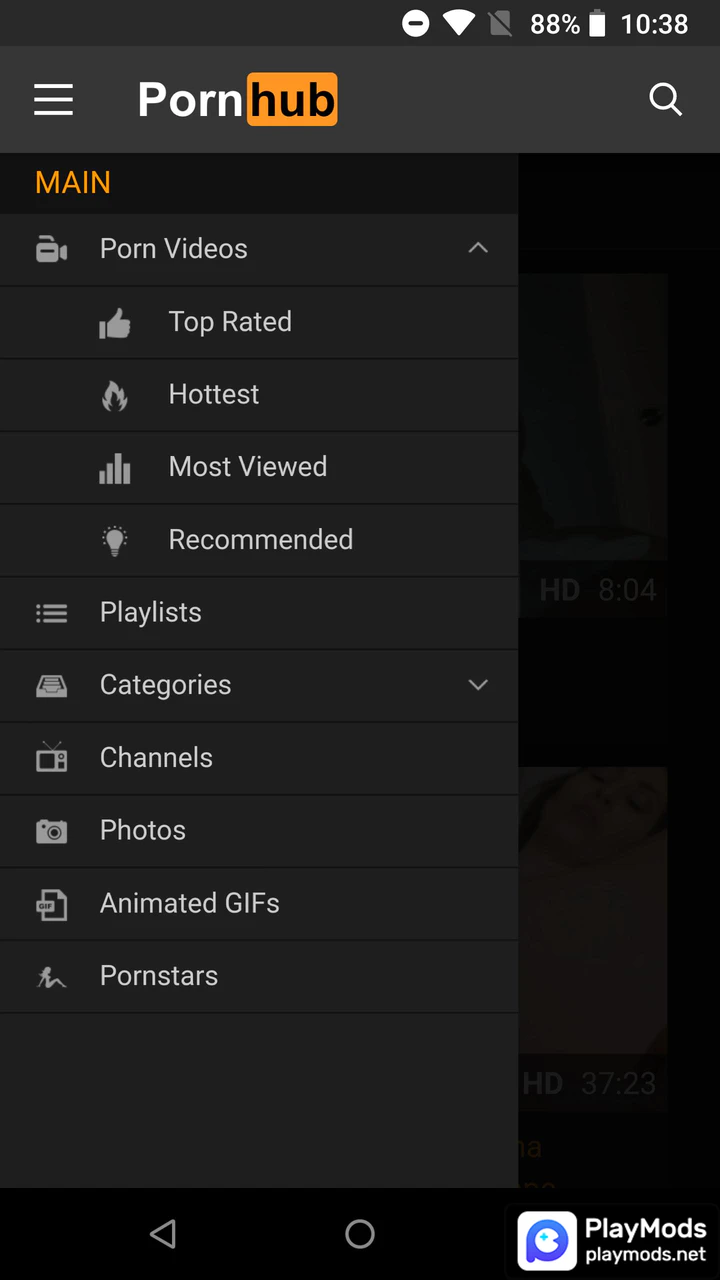This screenshot has height=1280, width=720.
Task: Open the Playlists menu entry
Action: (x=259, y=613)
